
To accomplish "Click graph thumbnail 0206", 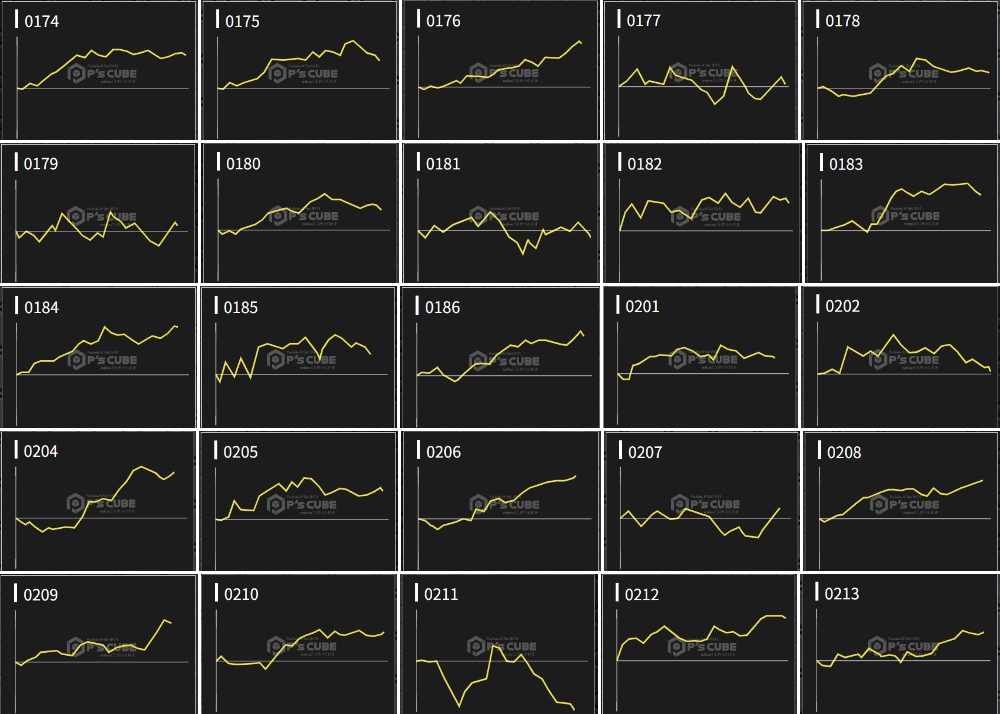I will pyautogui.click(x=499, y=501).
